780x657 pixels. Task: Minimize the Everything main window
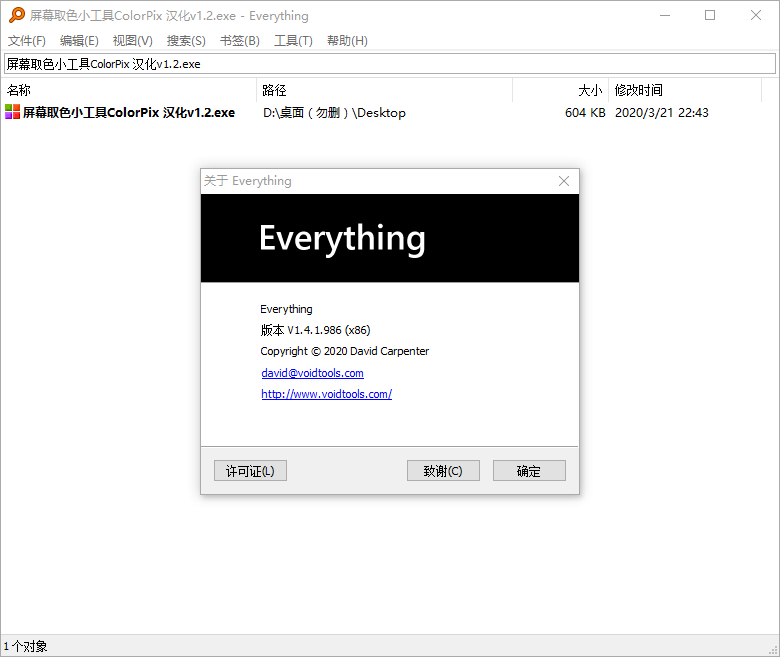[x=665, y=15]
